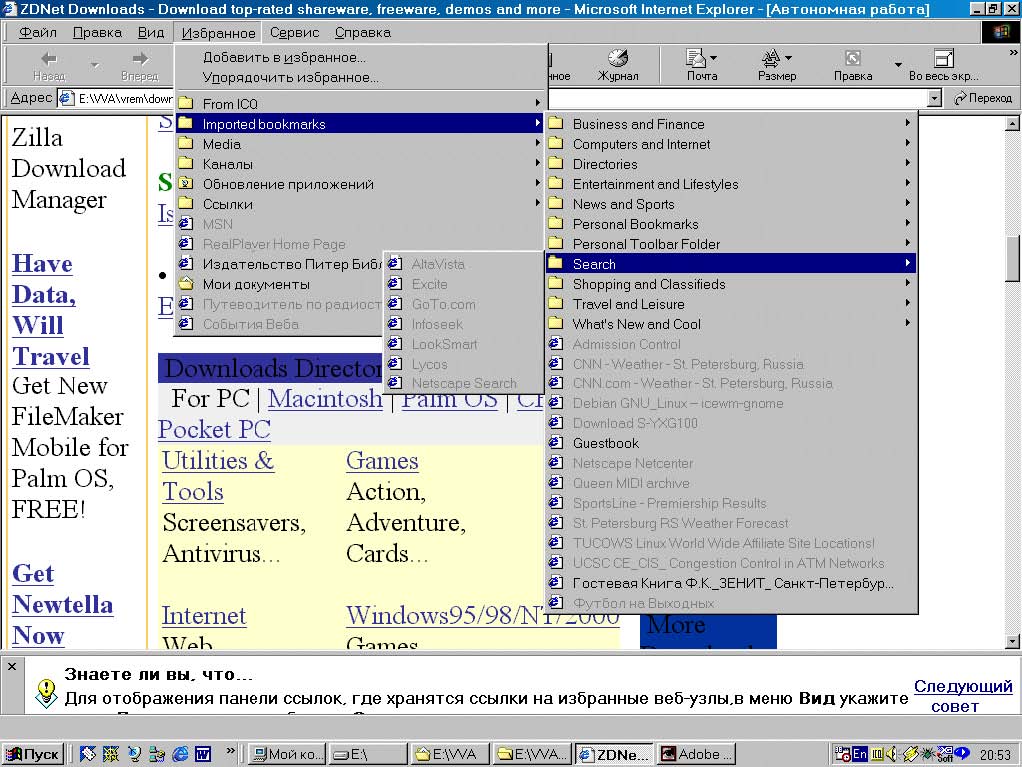Expand Travel and Leisure folder

731,304
